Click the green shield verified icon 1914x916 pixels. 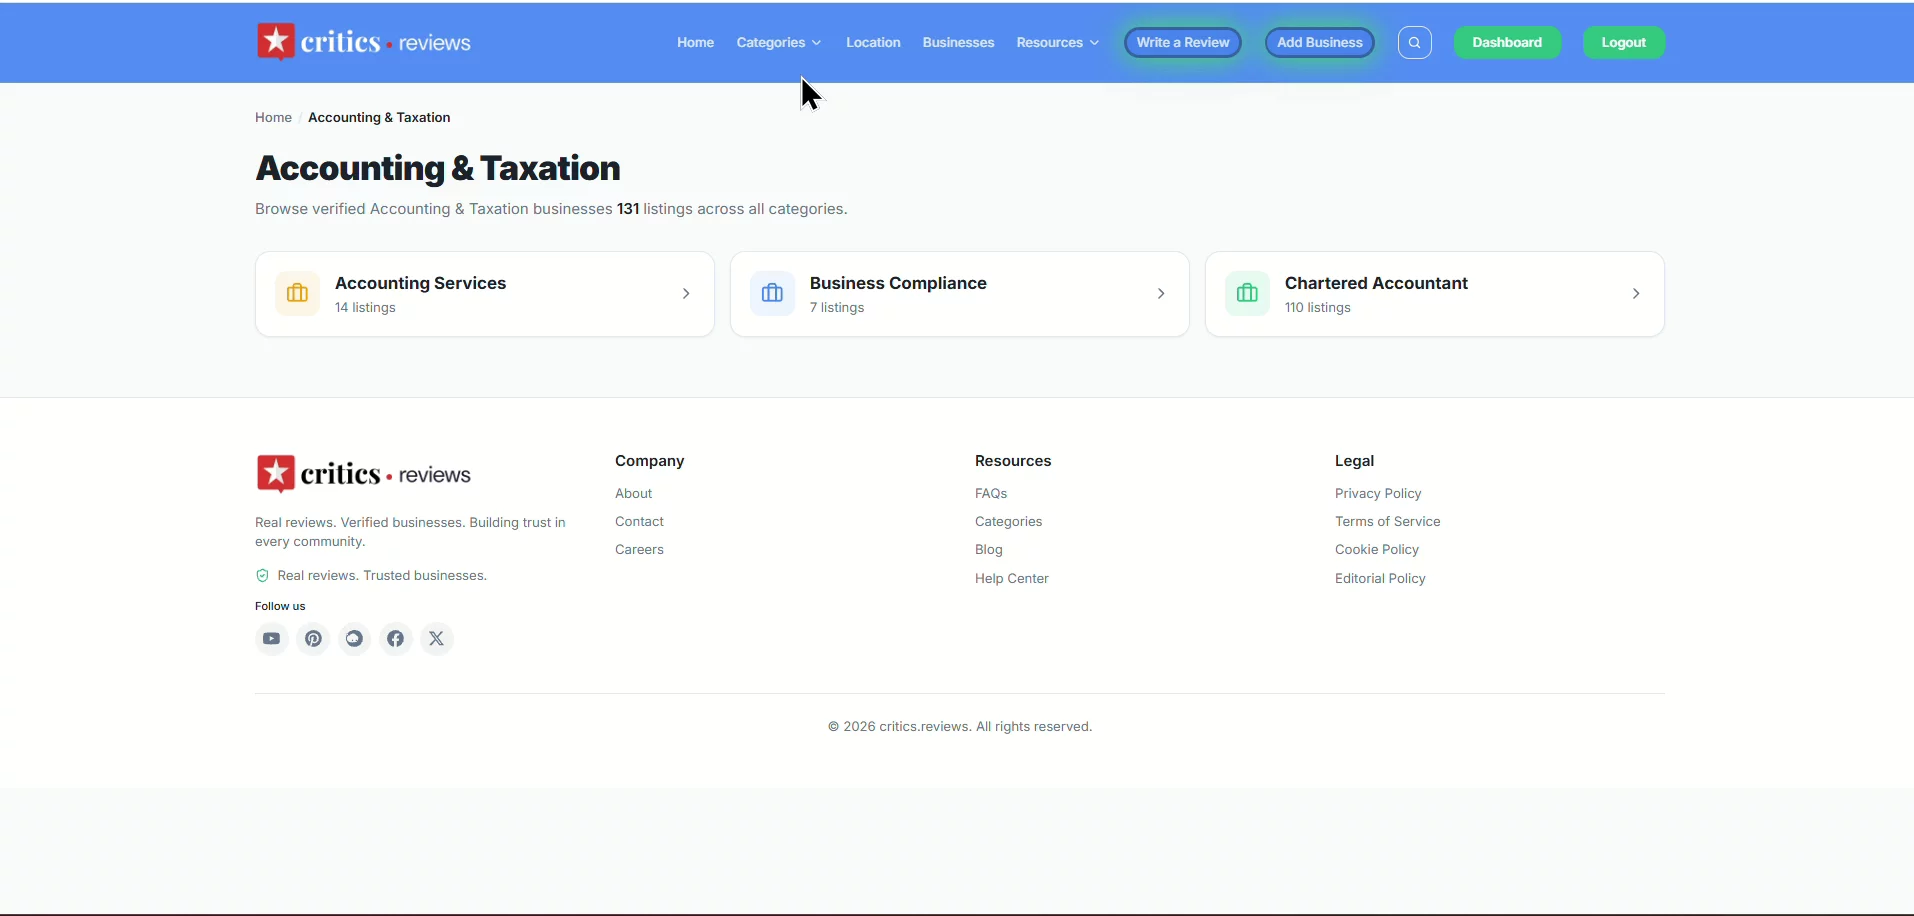coord(262,576)
